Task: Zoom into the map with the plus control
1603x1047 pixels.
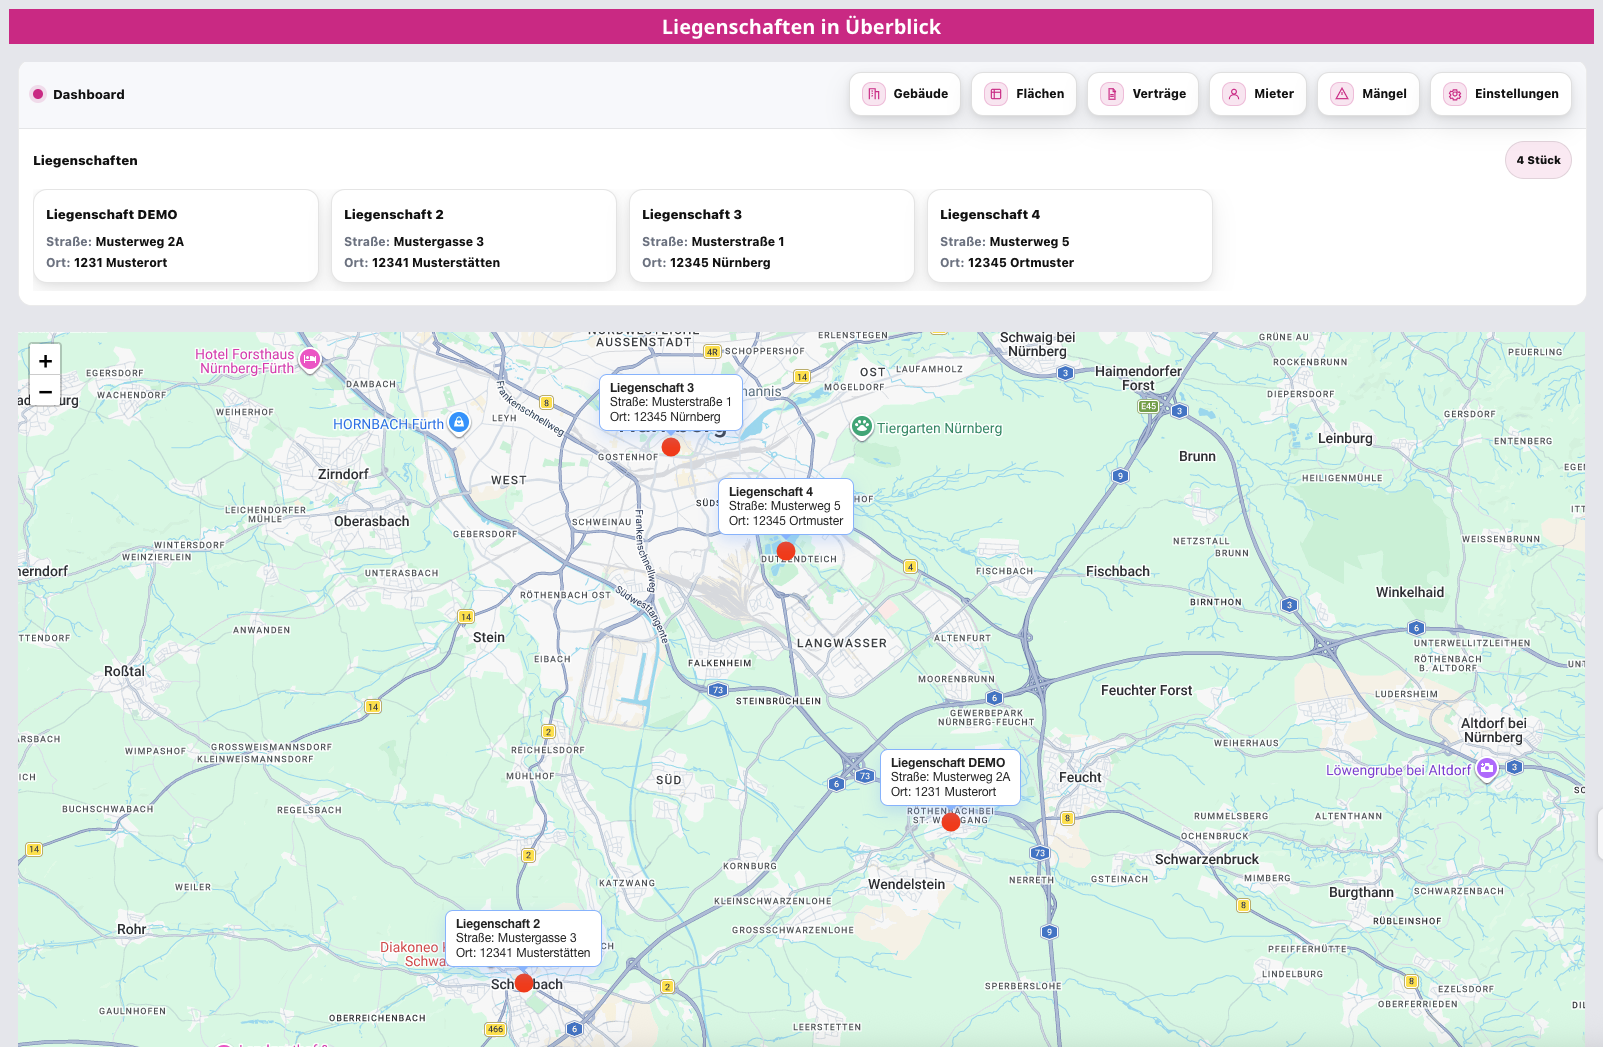Action: pos(45,361)
